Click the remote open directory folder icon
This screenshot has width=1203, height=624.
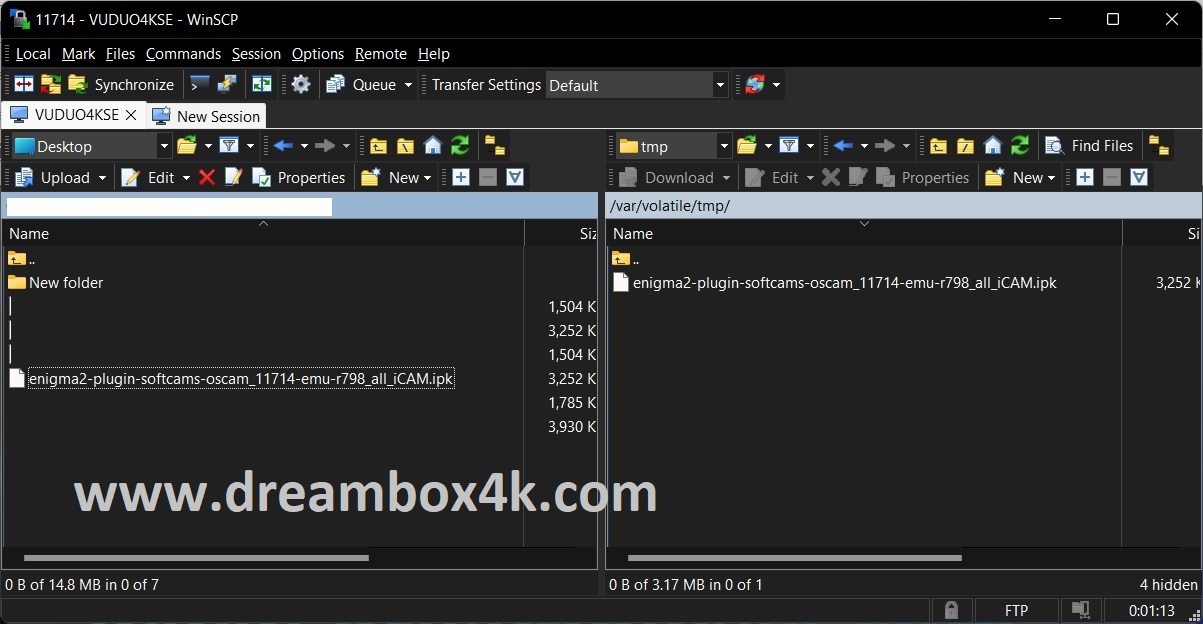pos(747,146)
